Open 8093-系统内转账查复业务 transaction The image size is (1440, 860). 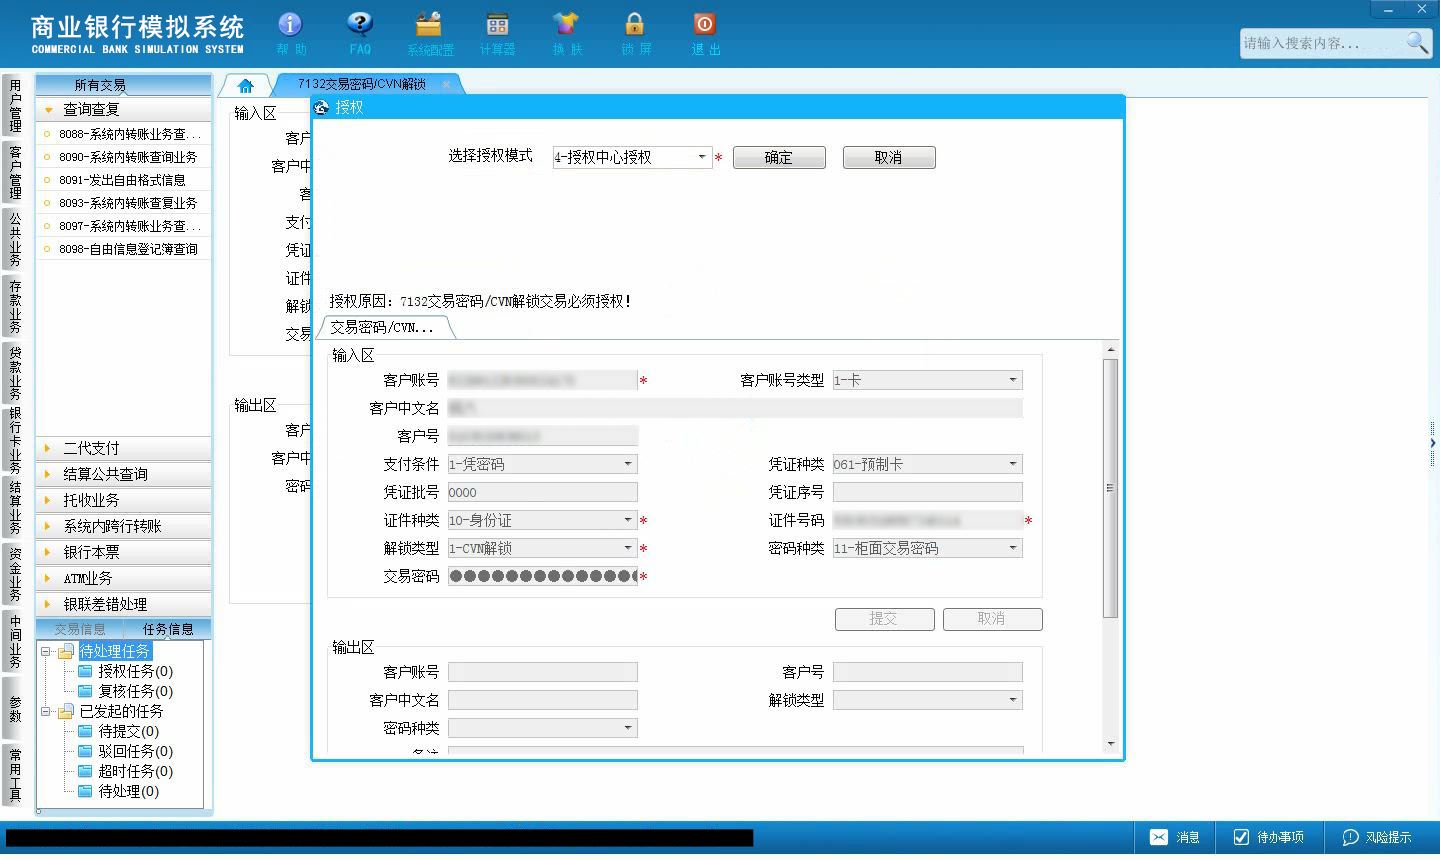(124, 203)
